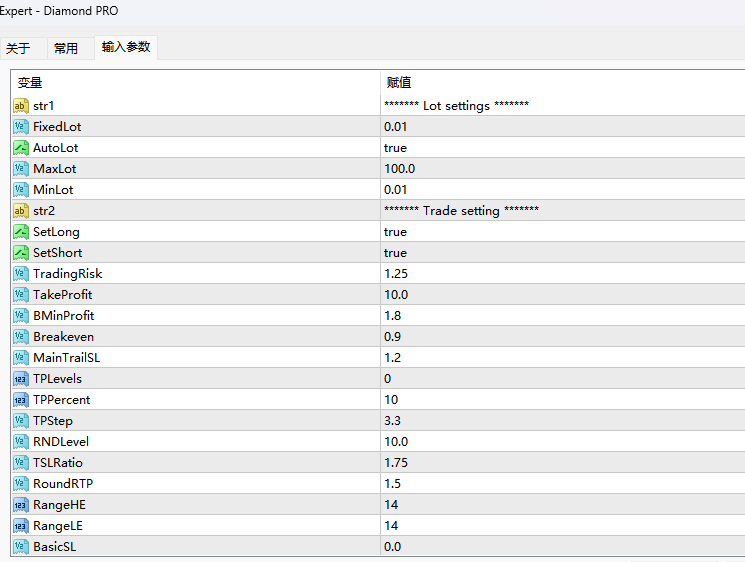
Task: Edit the MaxLot value 100.0
Action: pyautogui.click(x=399, y=169)
